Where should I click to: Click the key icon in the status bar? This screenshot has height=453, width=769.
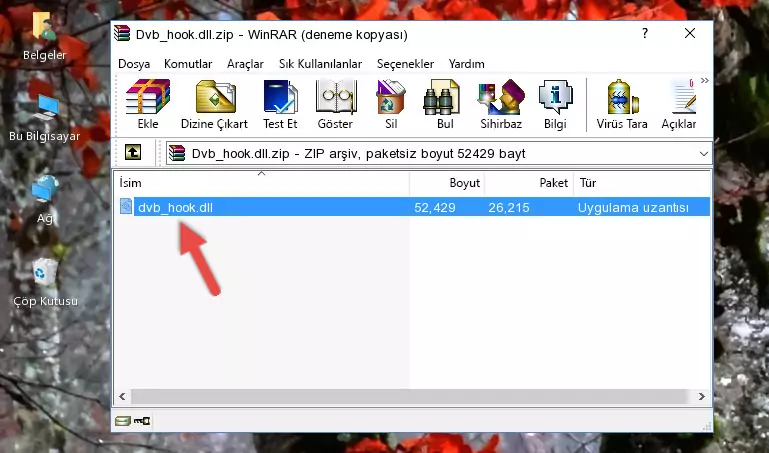point(142,421)
